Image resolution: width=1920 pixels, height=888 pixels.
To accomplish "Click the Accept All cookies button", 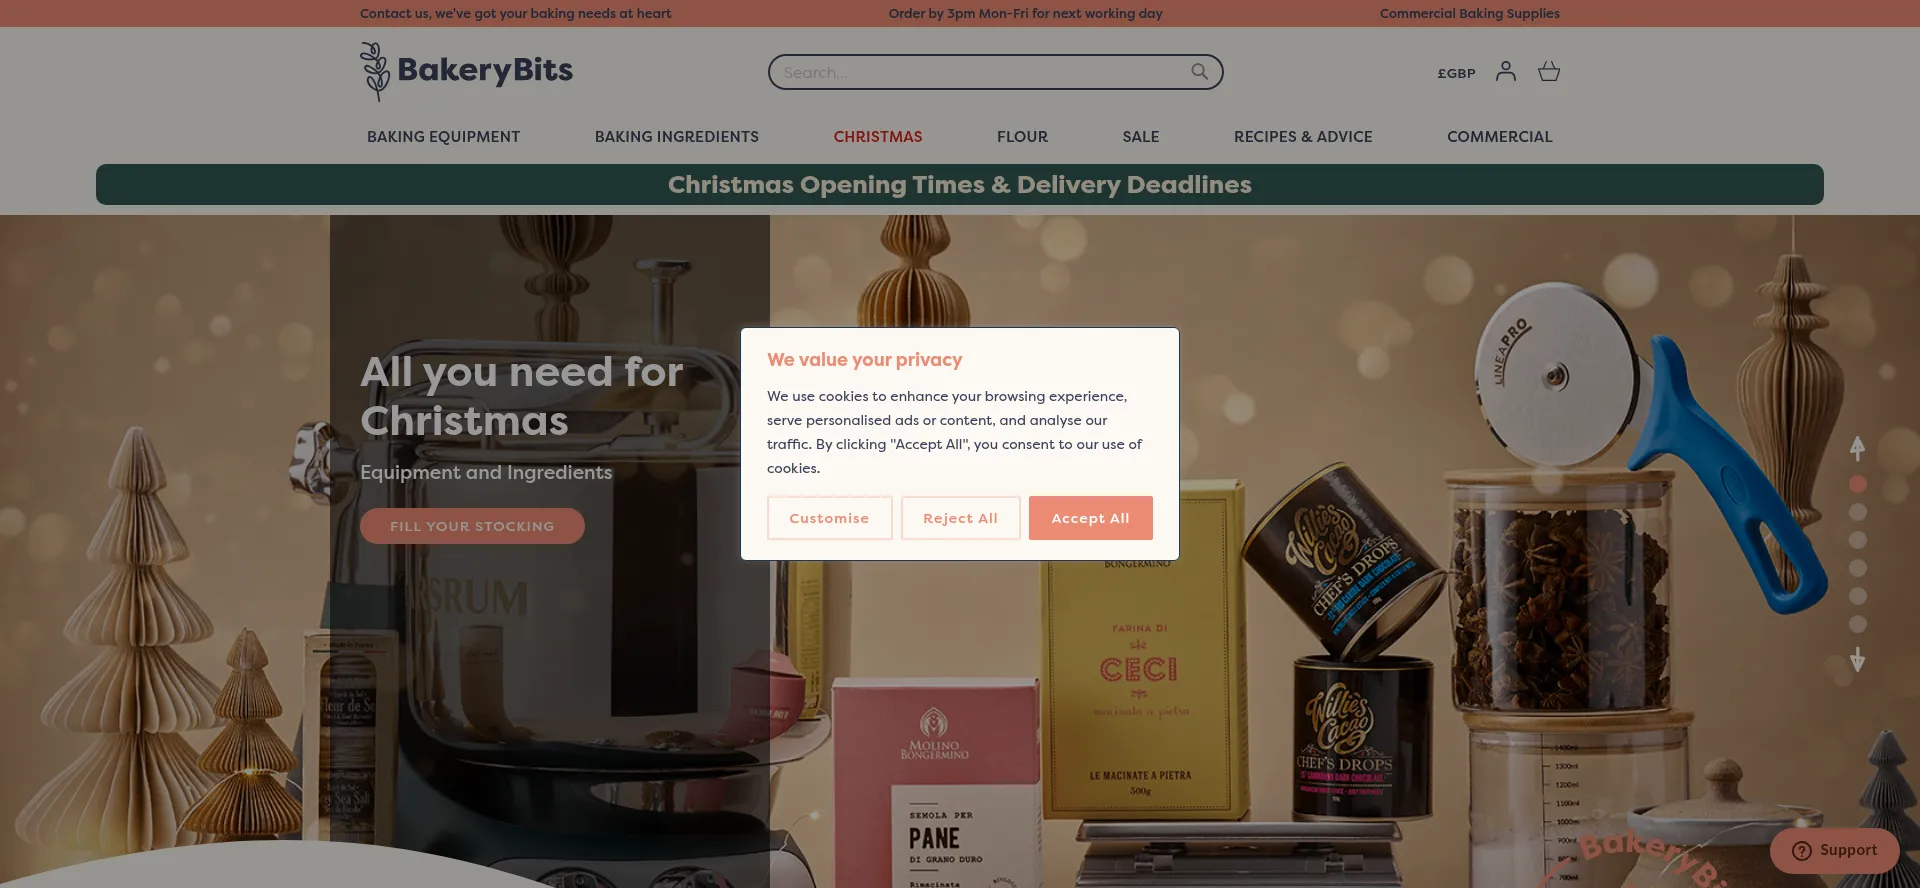I will point(1090,518).
